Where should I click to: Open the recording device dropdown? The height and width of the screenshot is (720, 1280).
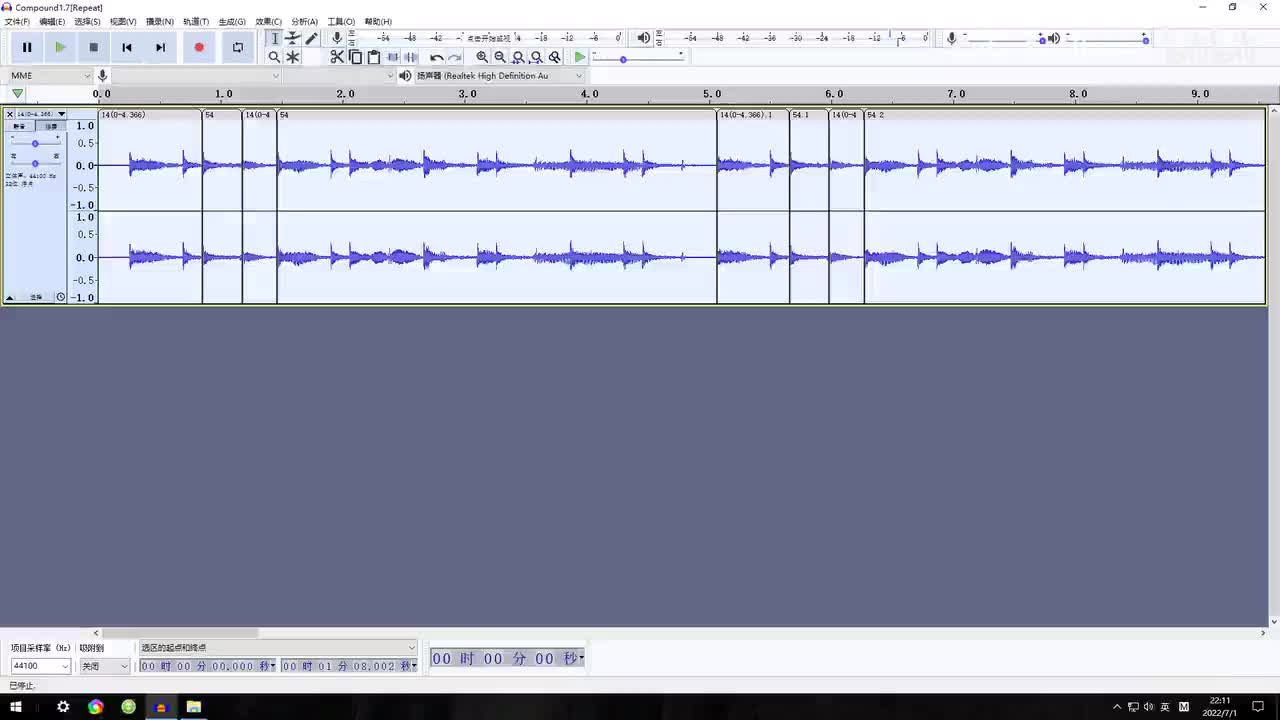click(196, 76)
